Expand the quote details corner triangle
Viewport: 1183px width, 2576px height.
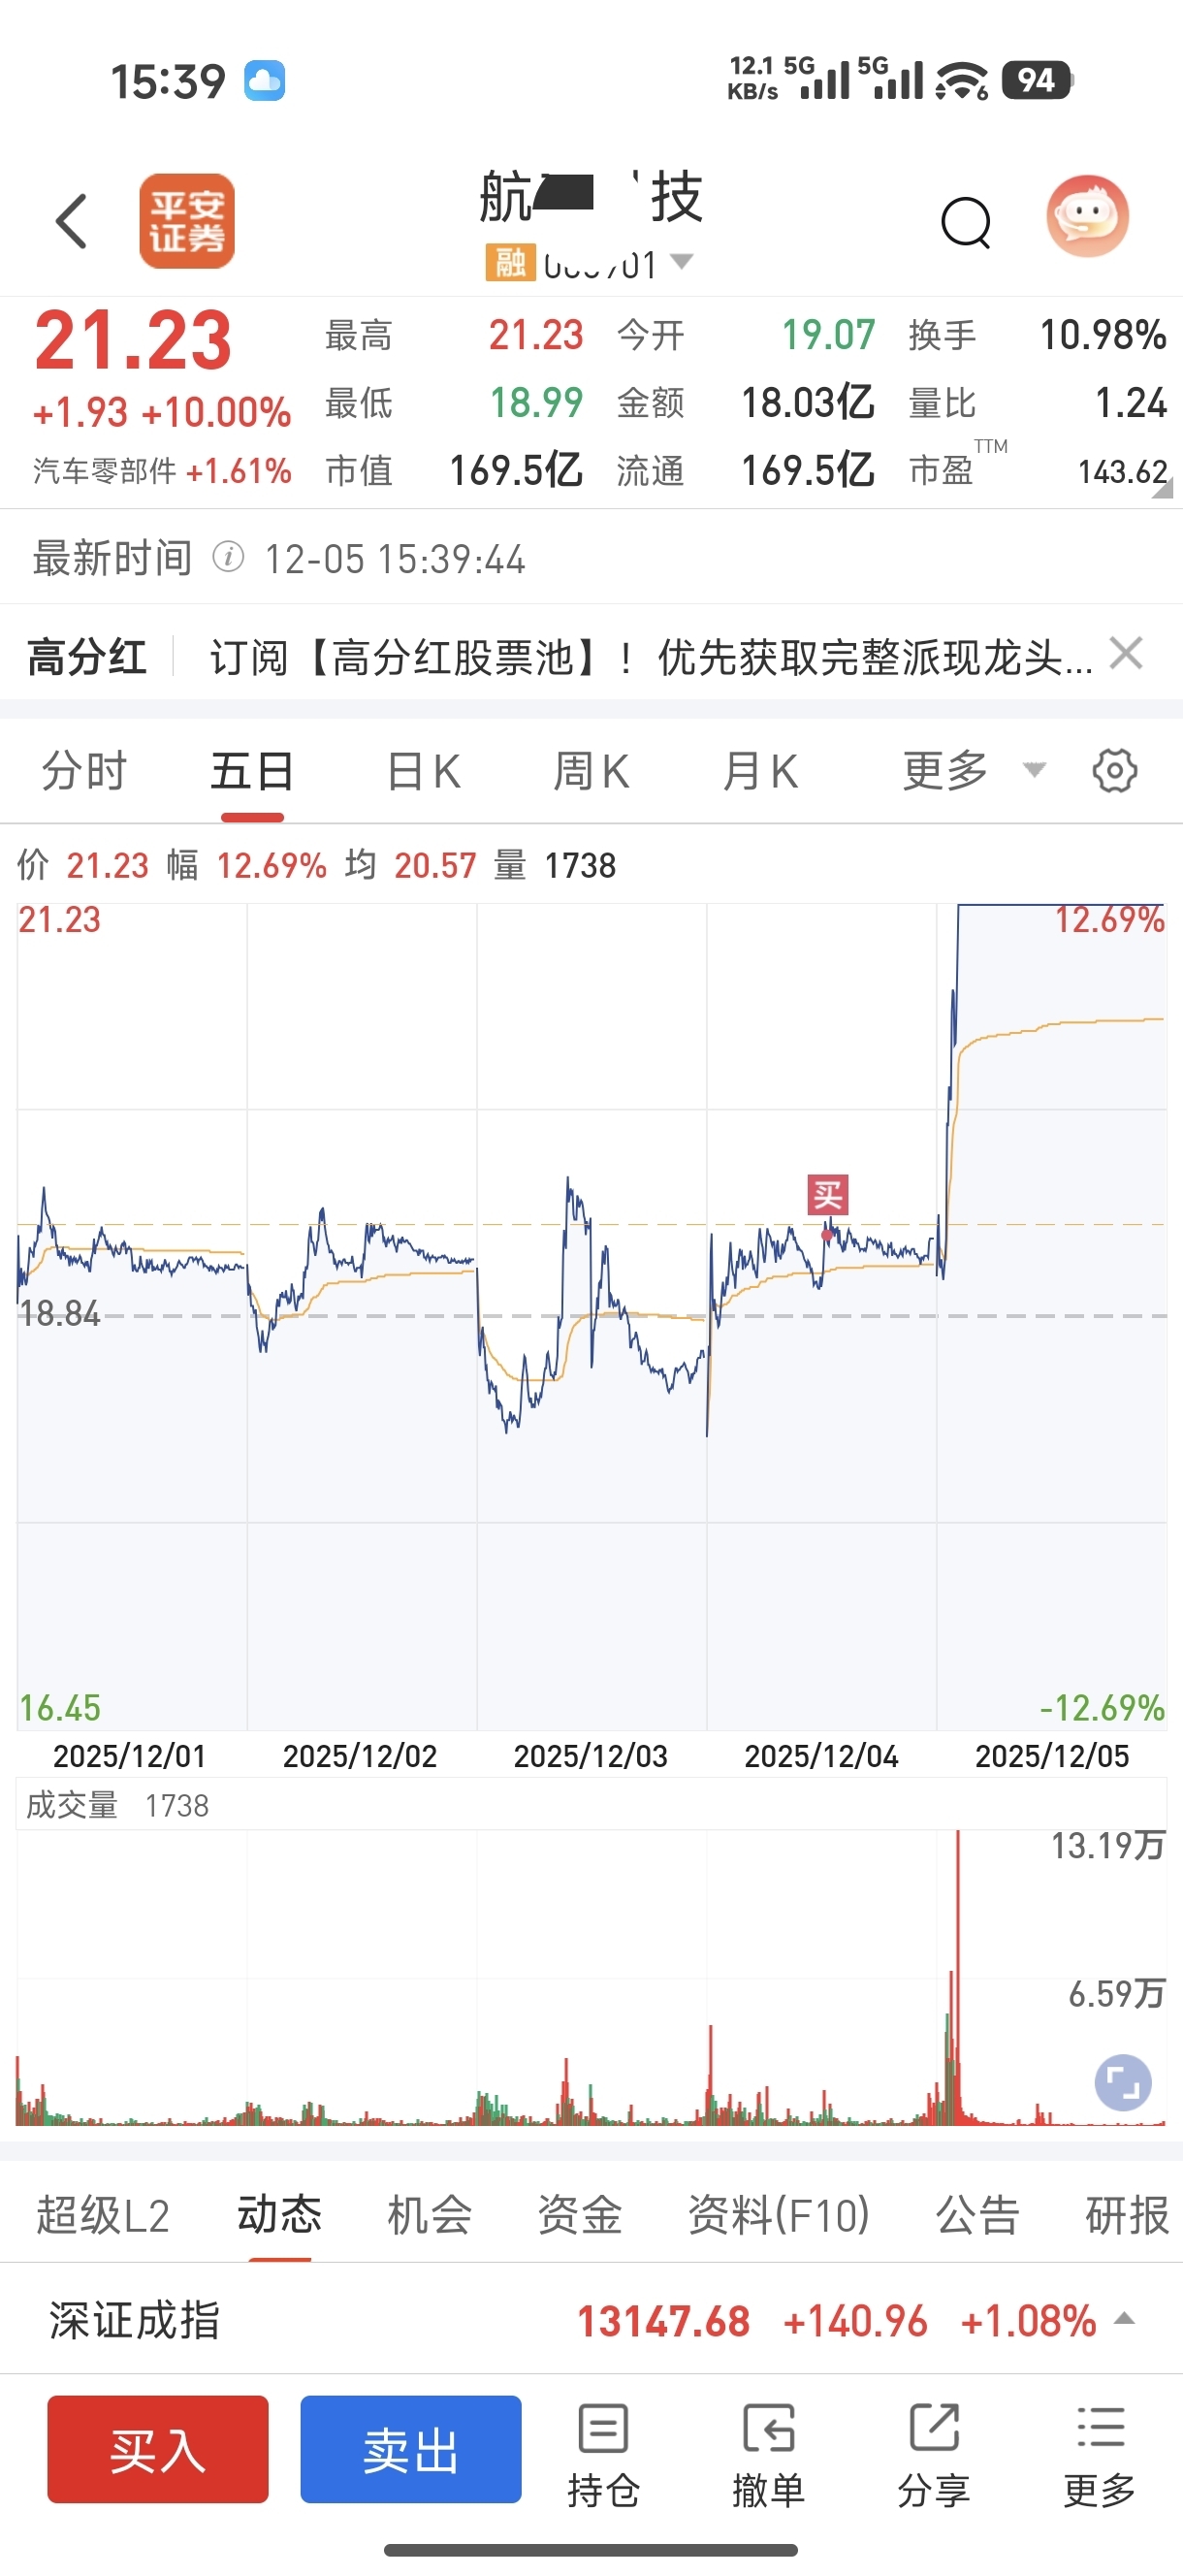pos(1162,490)
